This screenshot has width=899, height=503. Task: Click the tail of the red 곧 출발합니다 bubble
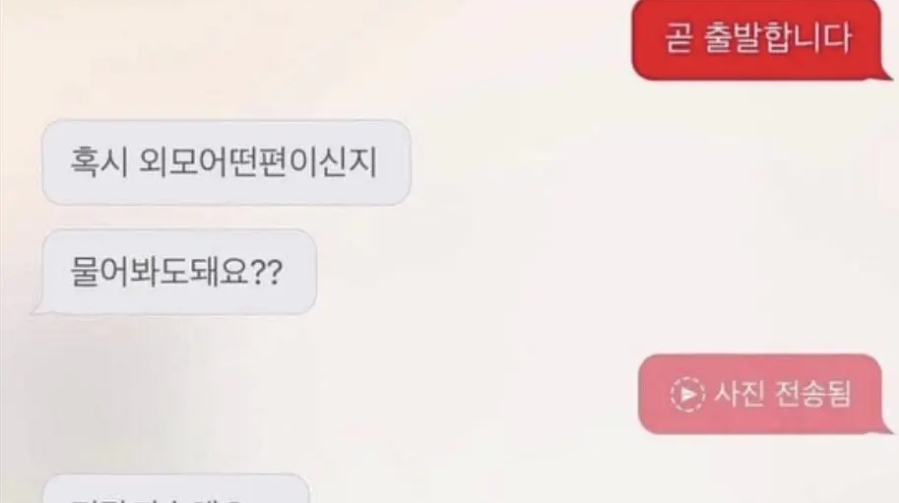886,73
